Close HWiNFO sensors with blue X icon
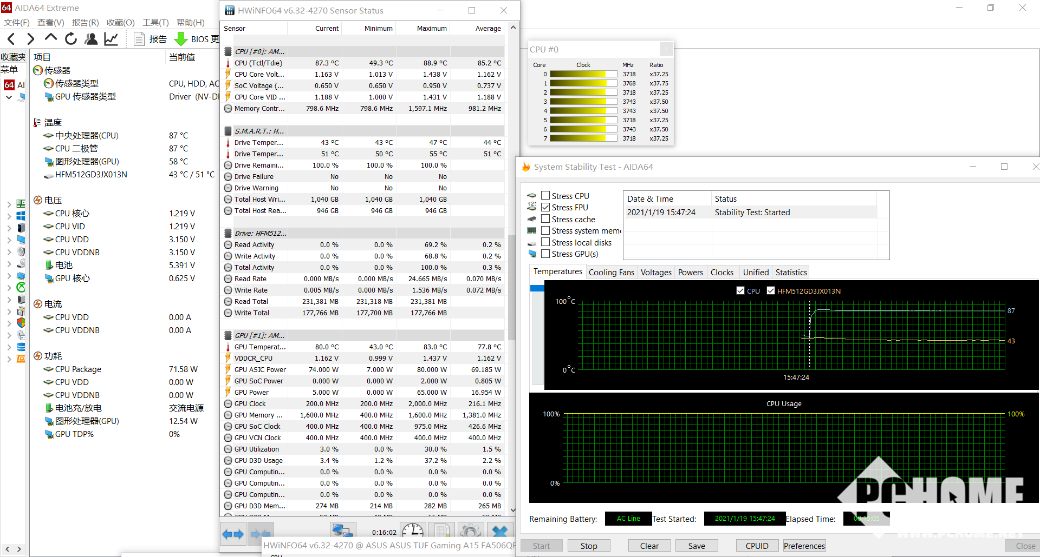 click(x=501, y=532)
